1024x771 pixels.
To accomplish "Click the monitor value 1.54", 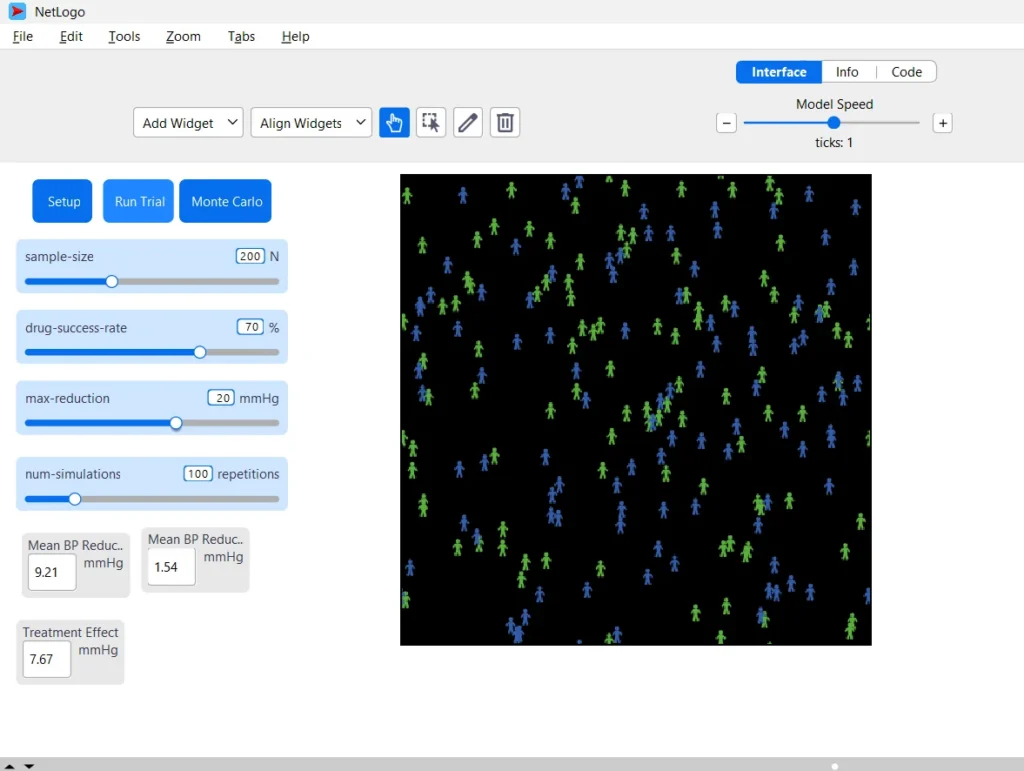I will pyautogui.click(x=171, y=567).
